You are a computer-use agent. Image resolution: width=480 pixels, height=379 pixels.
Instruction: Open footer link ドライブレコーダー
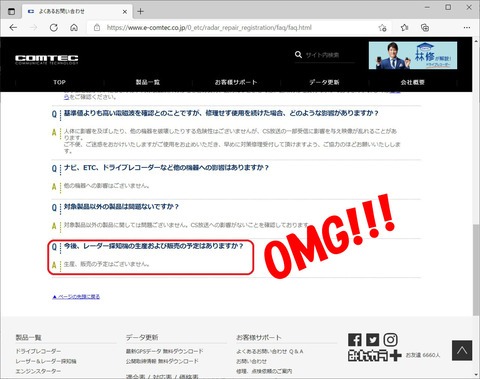coord(38,351)
